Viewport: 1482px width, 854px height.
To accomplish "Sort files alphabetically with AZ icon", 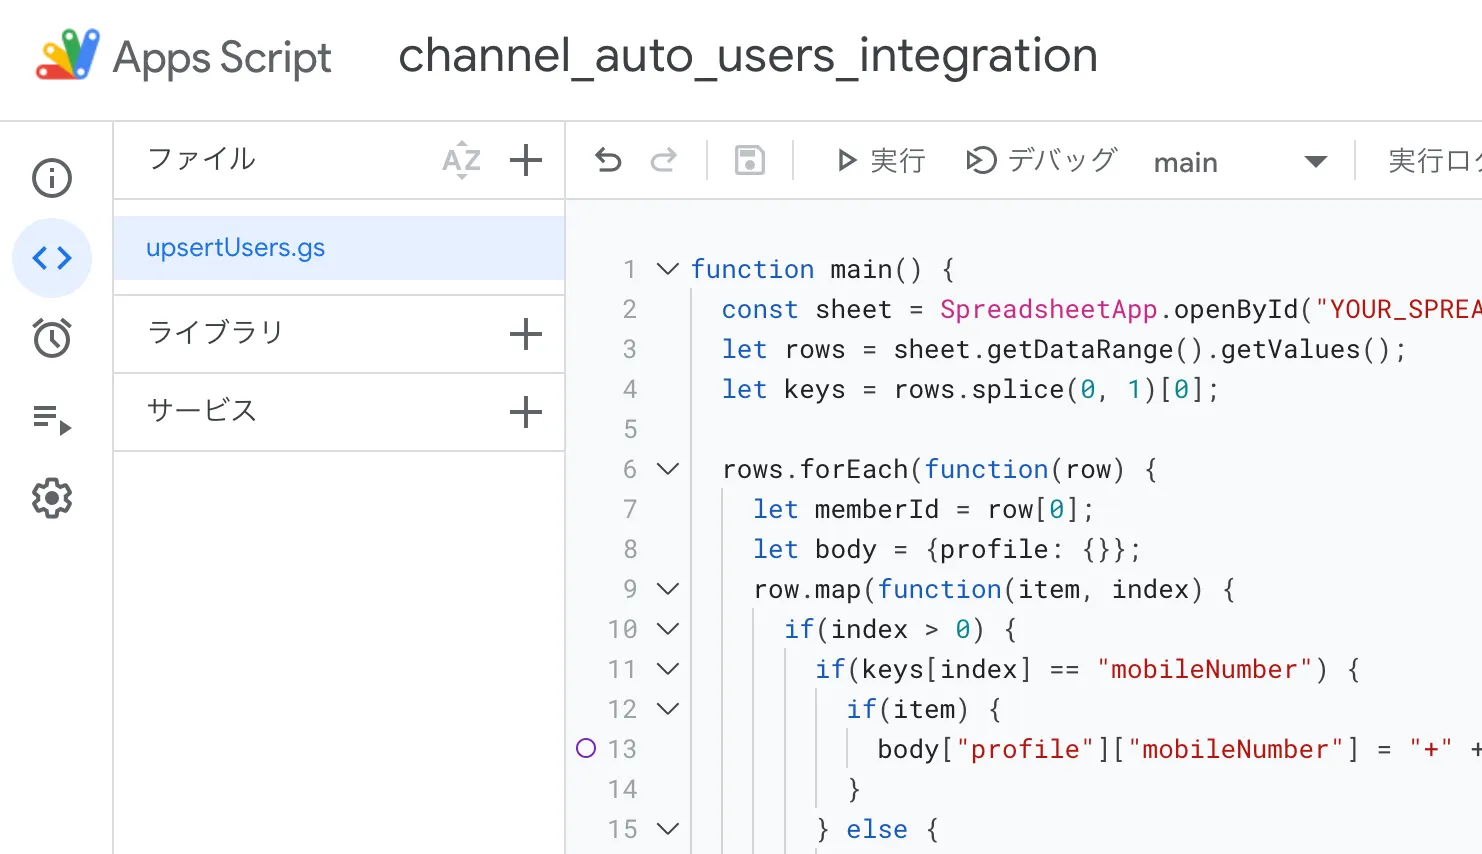I will click(461, 160).
